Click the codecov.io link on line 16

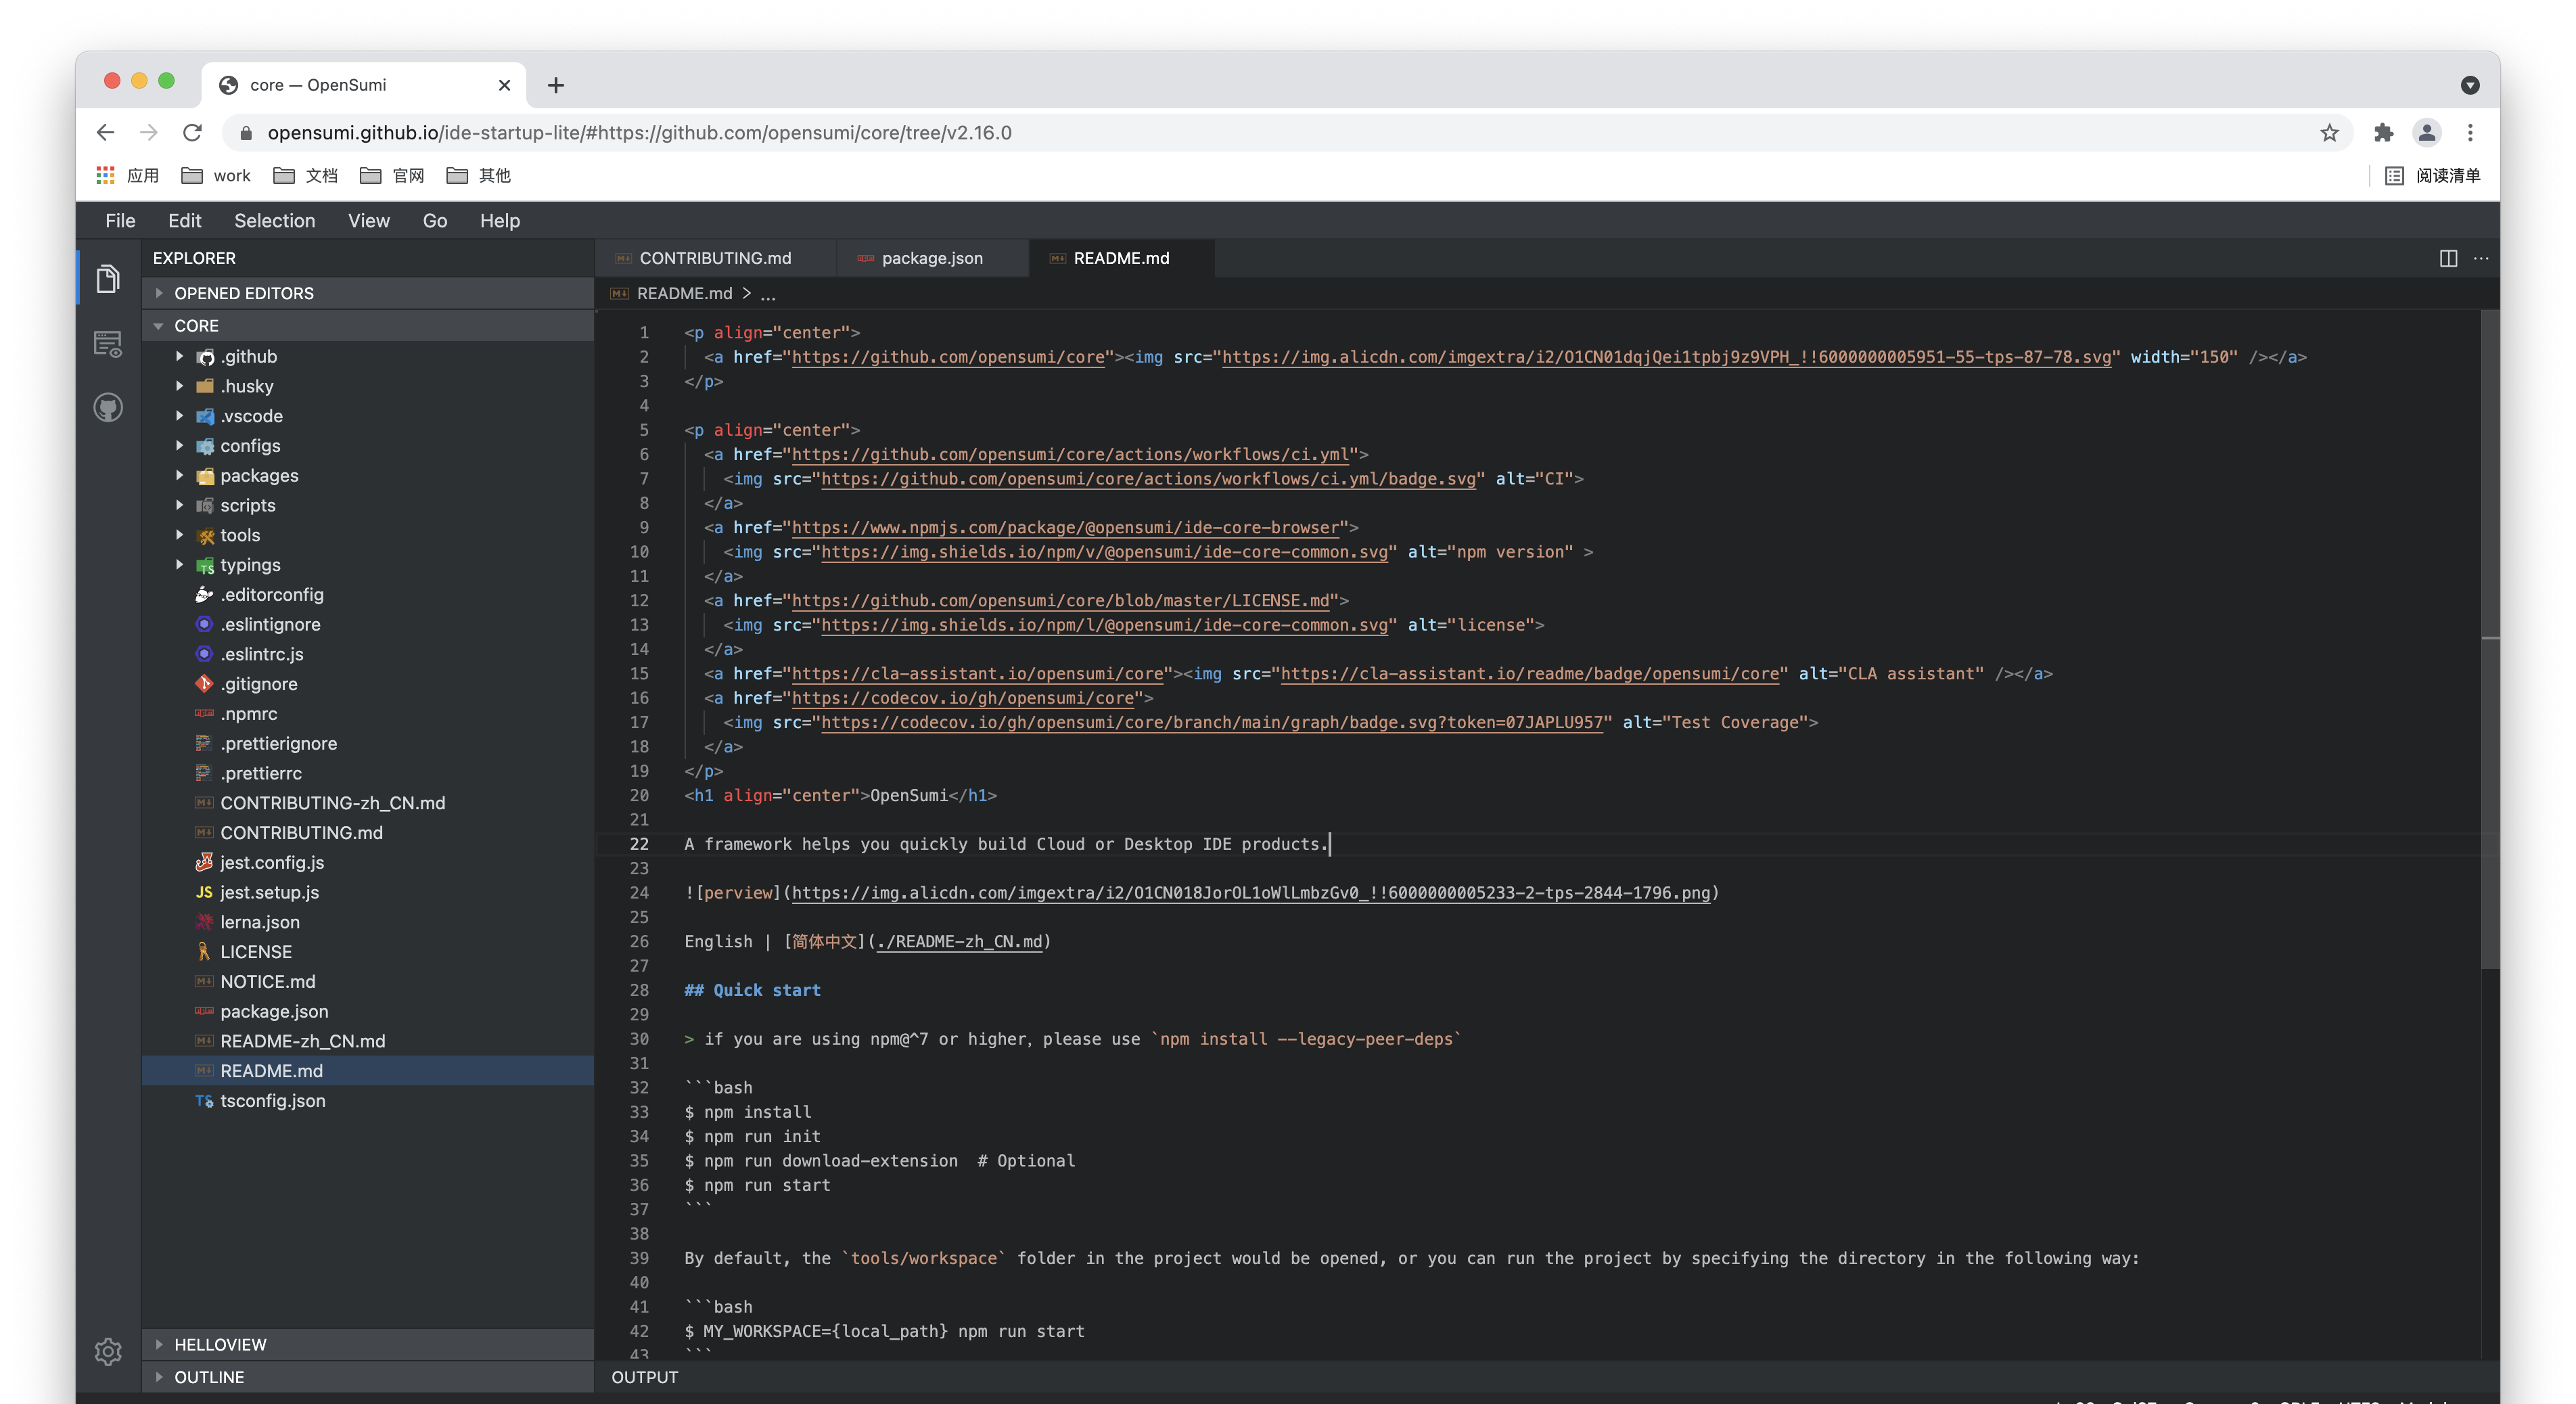pyautogui.click(x=963, y=698)
